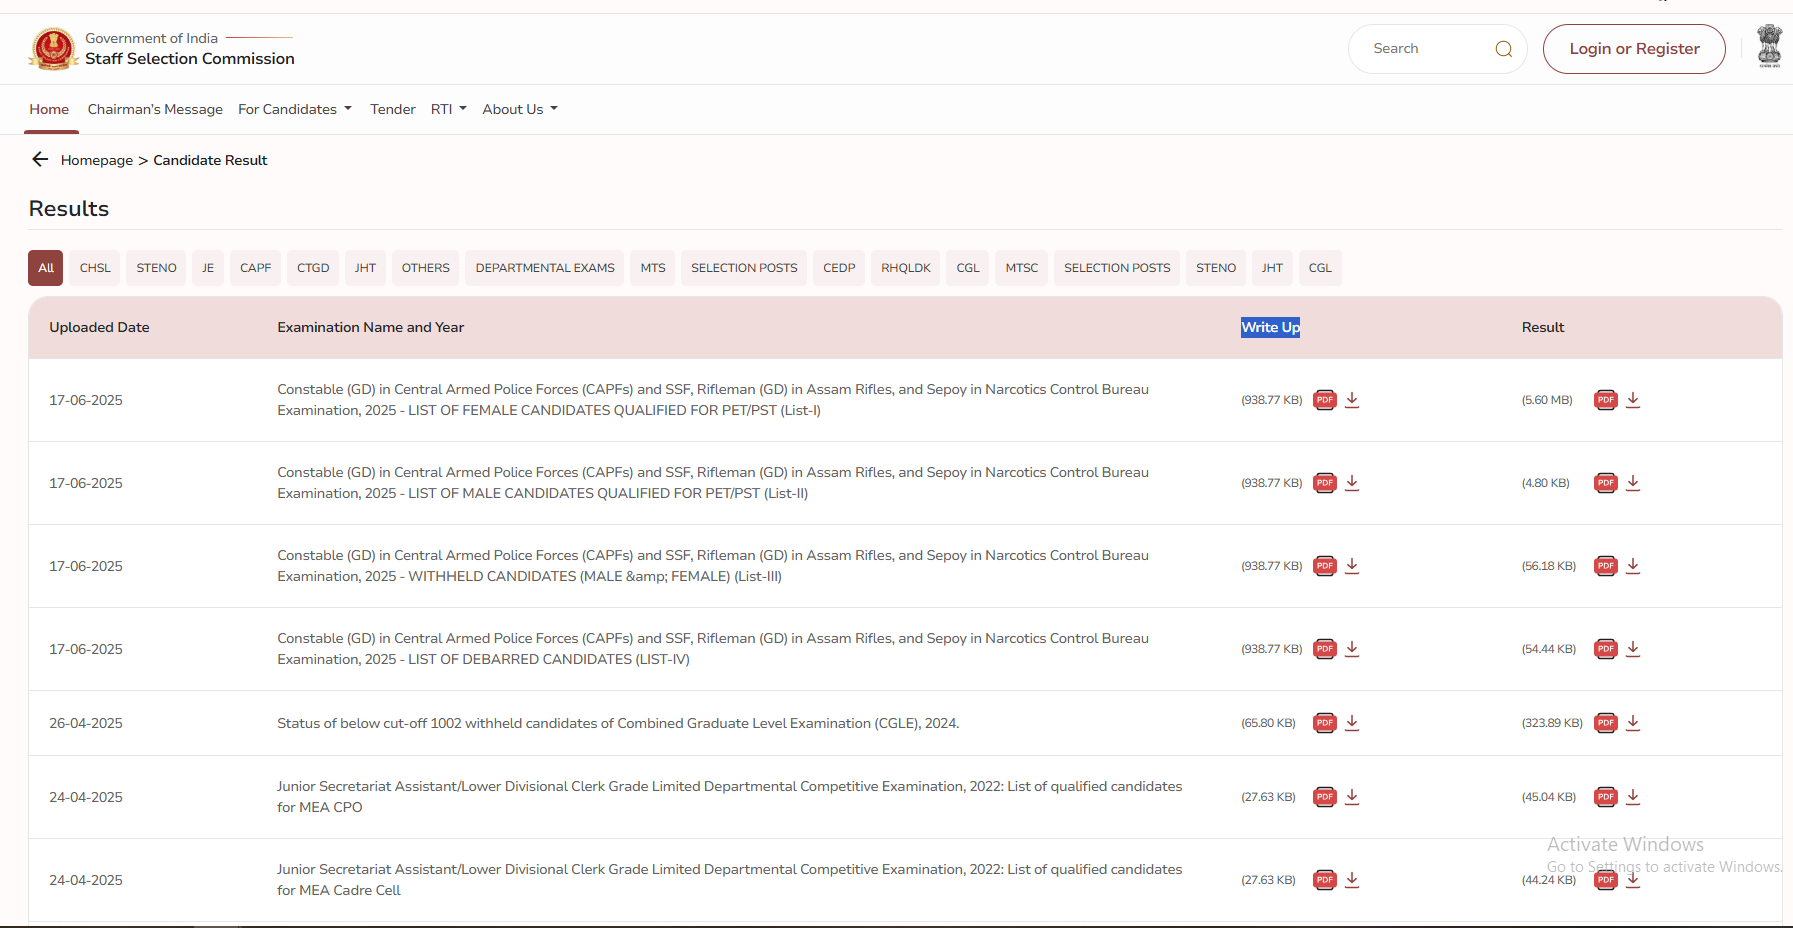Download Result PDF for male candidates List-II
This screenshot has width=1793, height=928.
(1633, 483)
